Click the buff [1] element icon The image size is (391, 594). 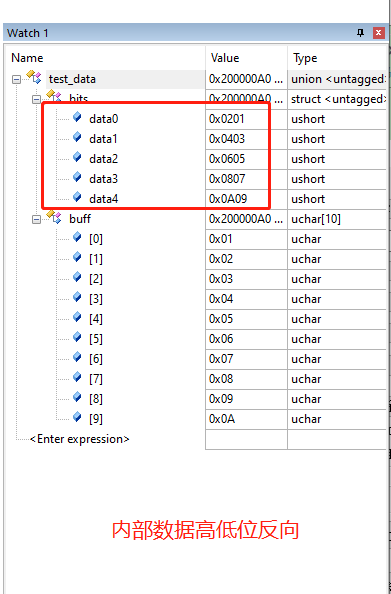[77, 257]
